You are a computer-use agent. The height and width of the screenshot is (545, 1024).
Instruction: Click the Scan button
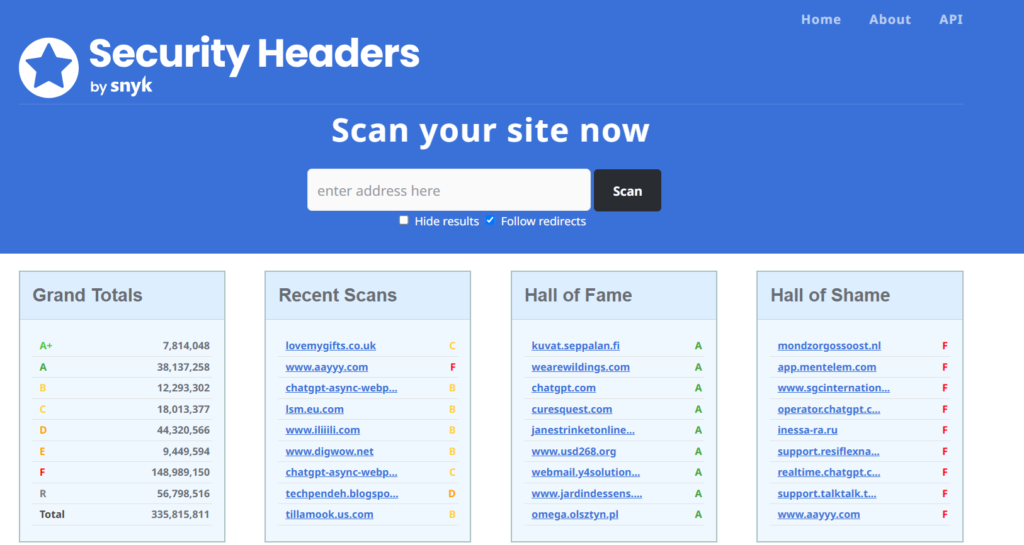point(628,191)
